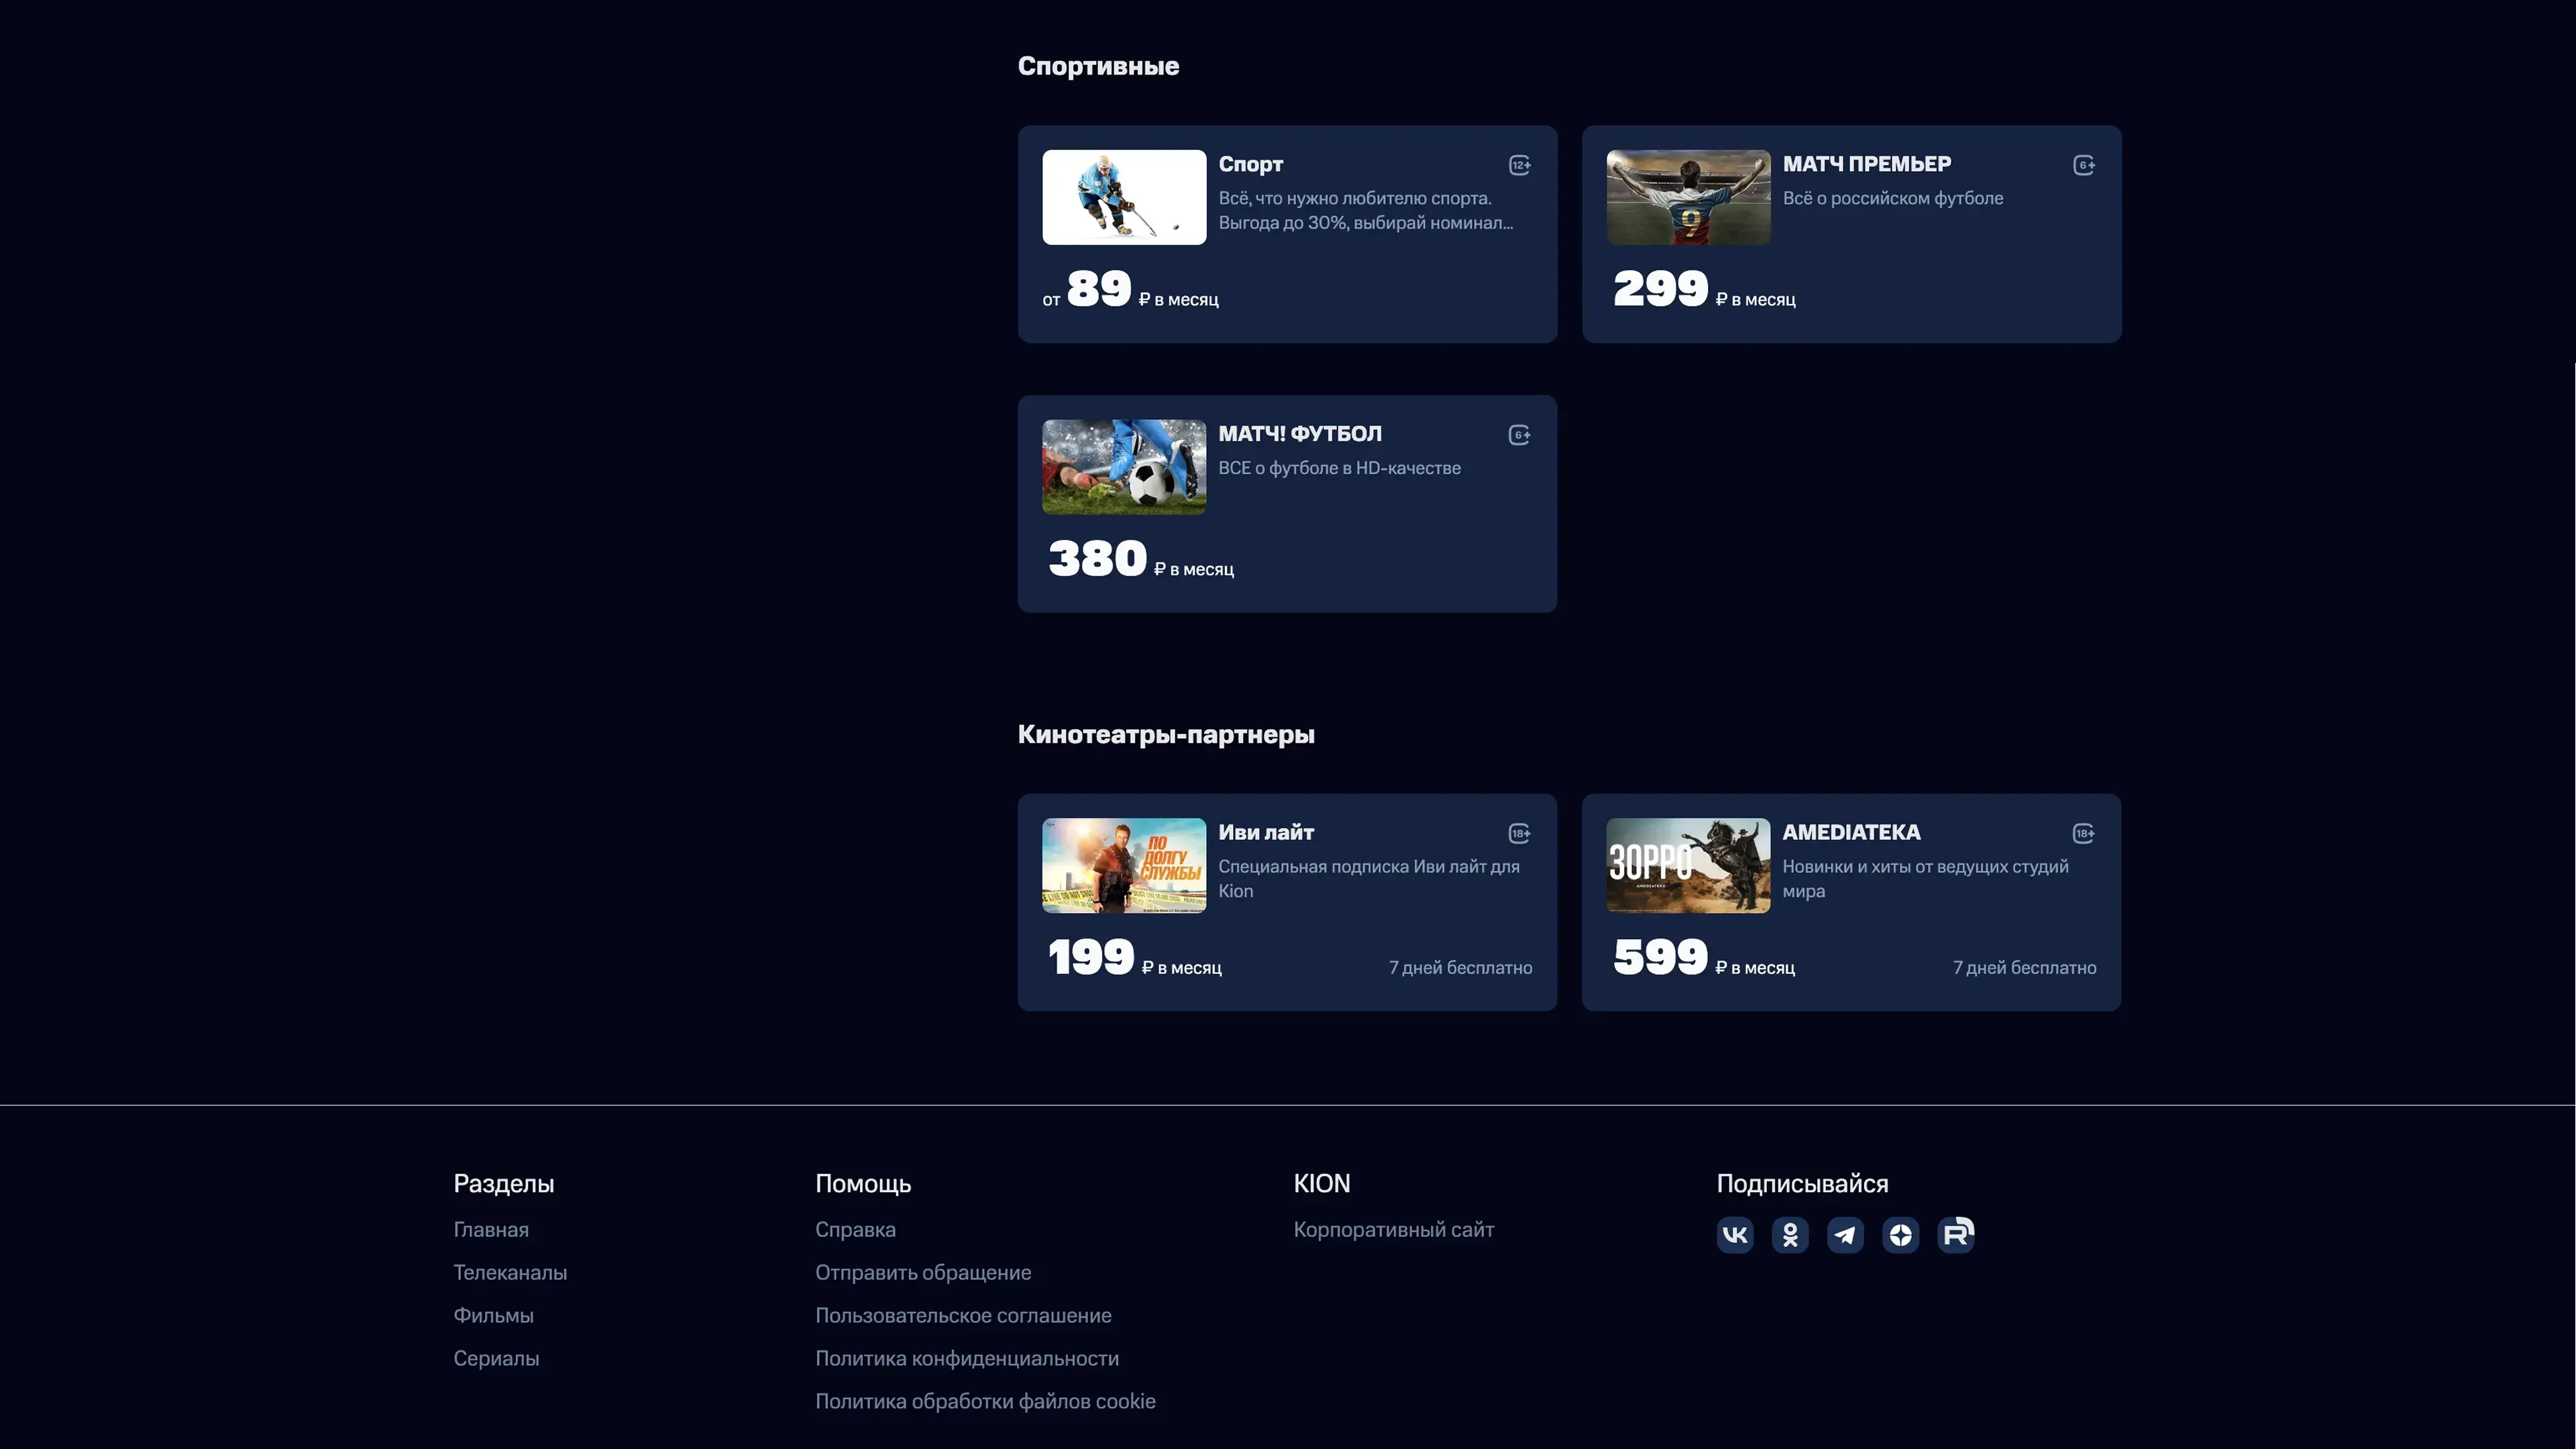
Task: Open the Dzen social icon
Action: click(1900, 1235)
